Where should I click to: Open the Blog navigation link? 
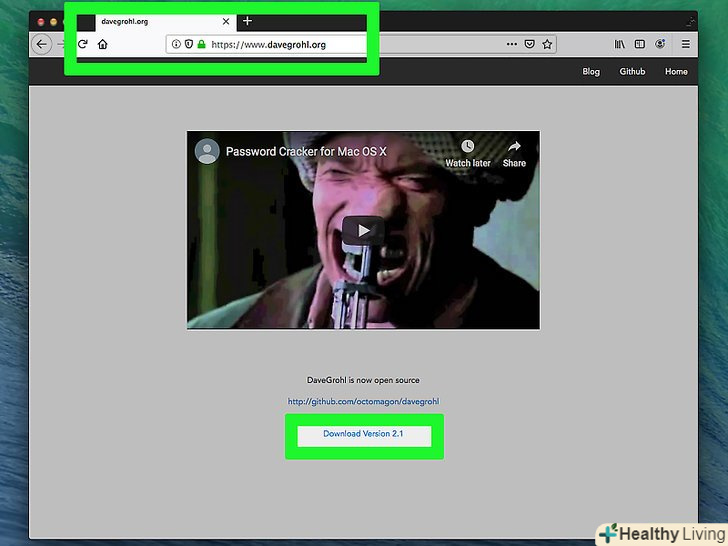pyautogui.click(x=591, y=72)
